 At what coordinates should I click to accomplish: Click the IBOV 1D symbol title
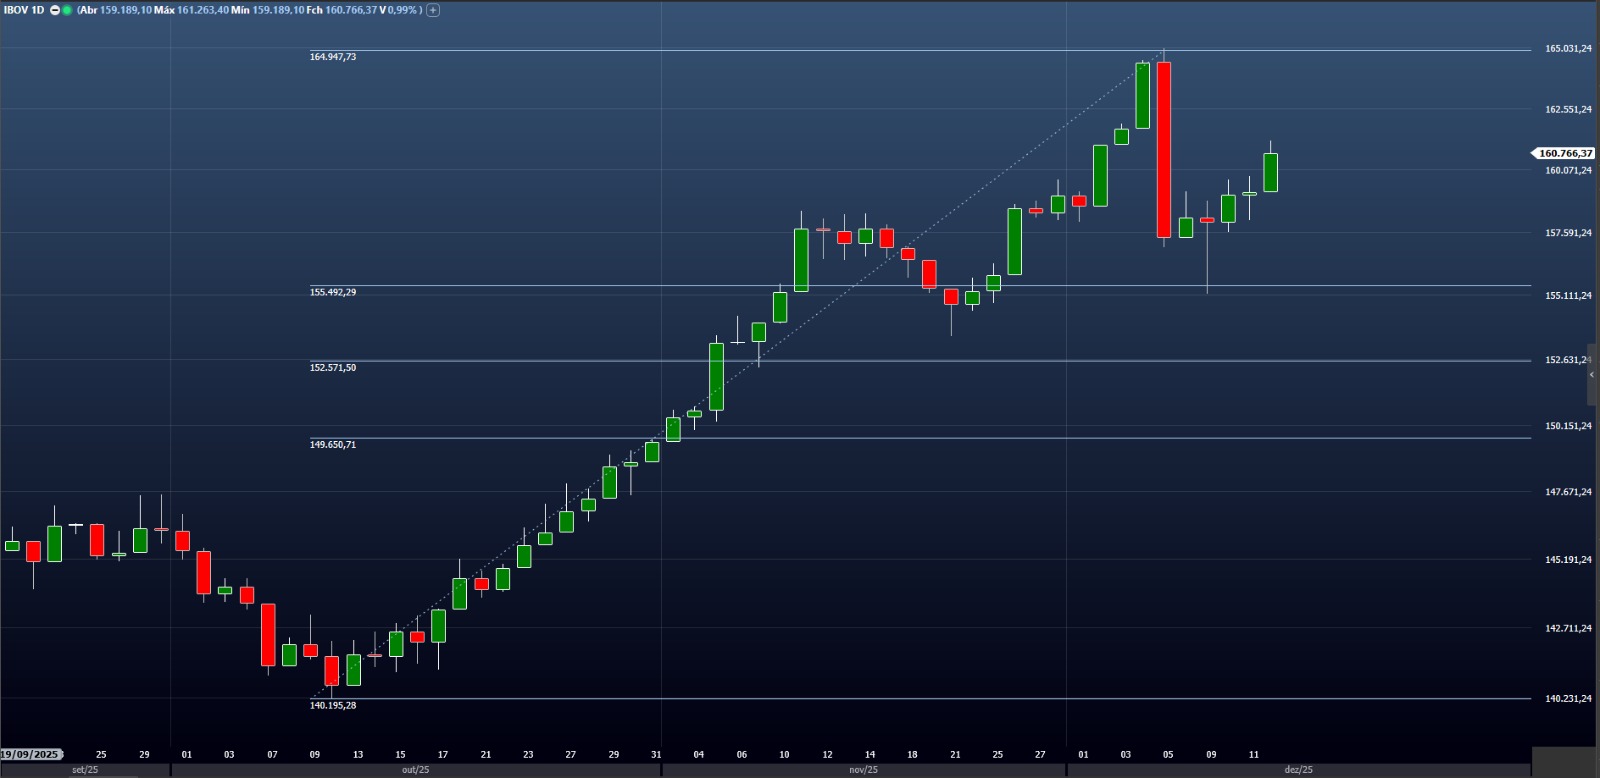24,10
